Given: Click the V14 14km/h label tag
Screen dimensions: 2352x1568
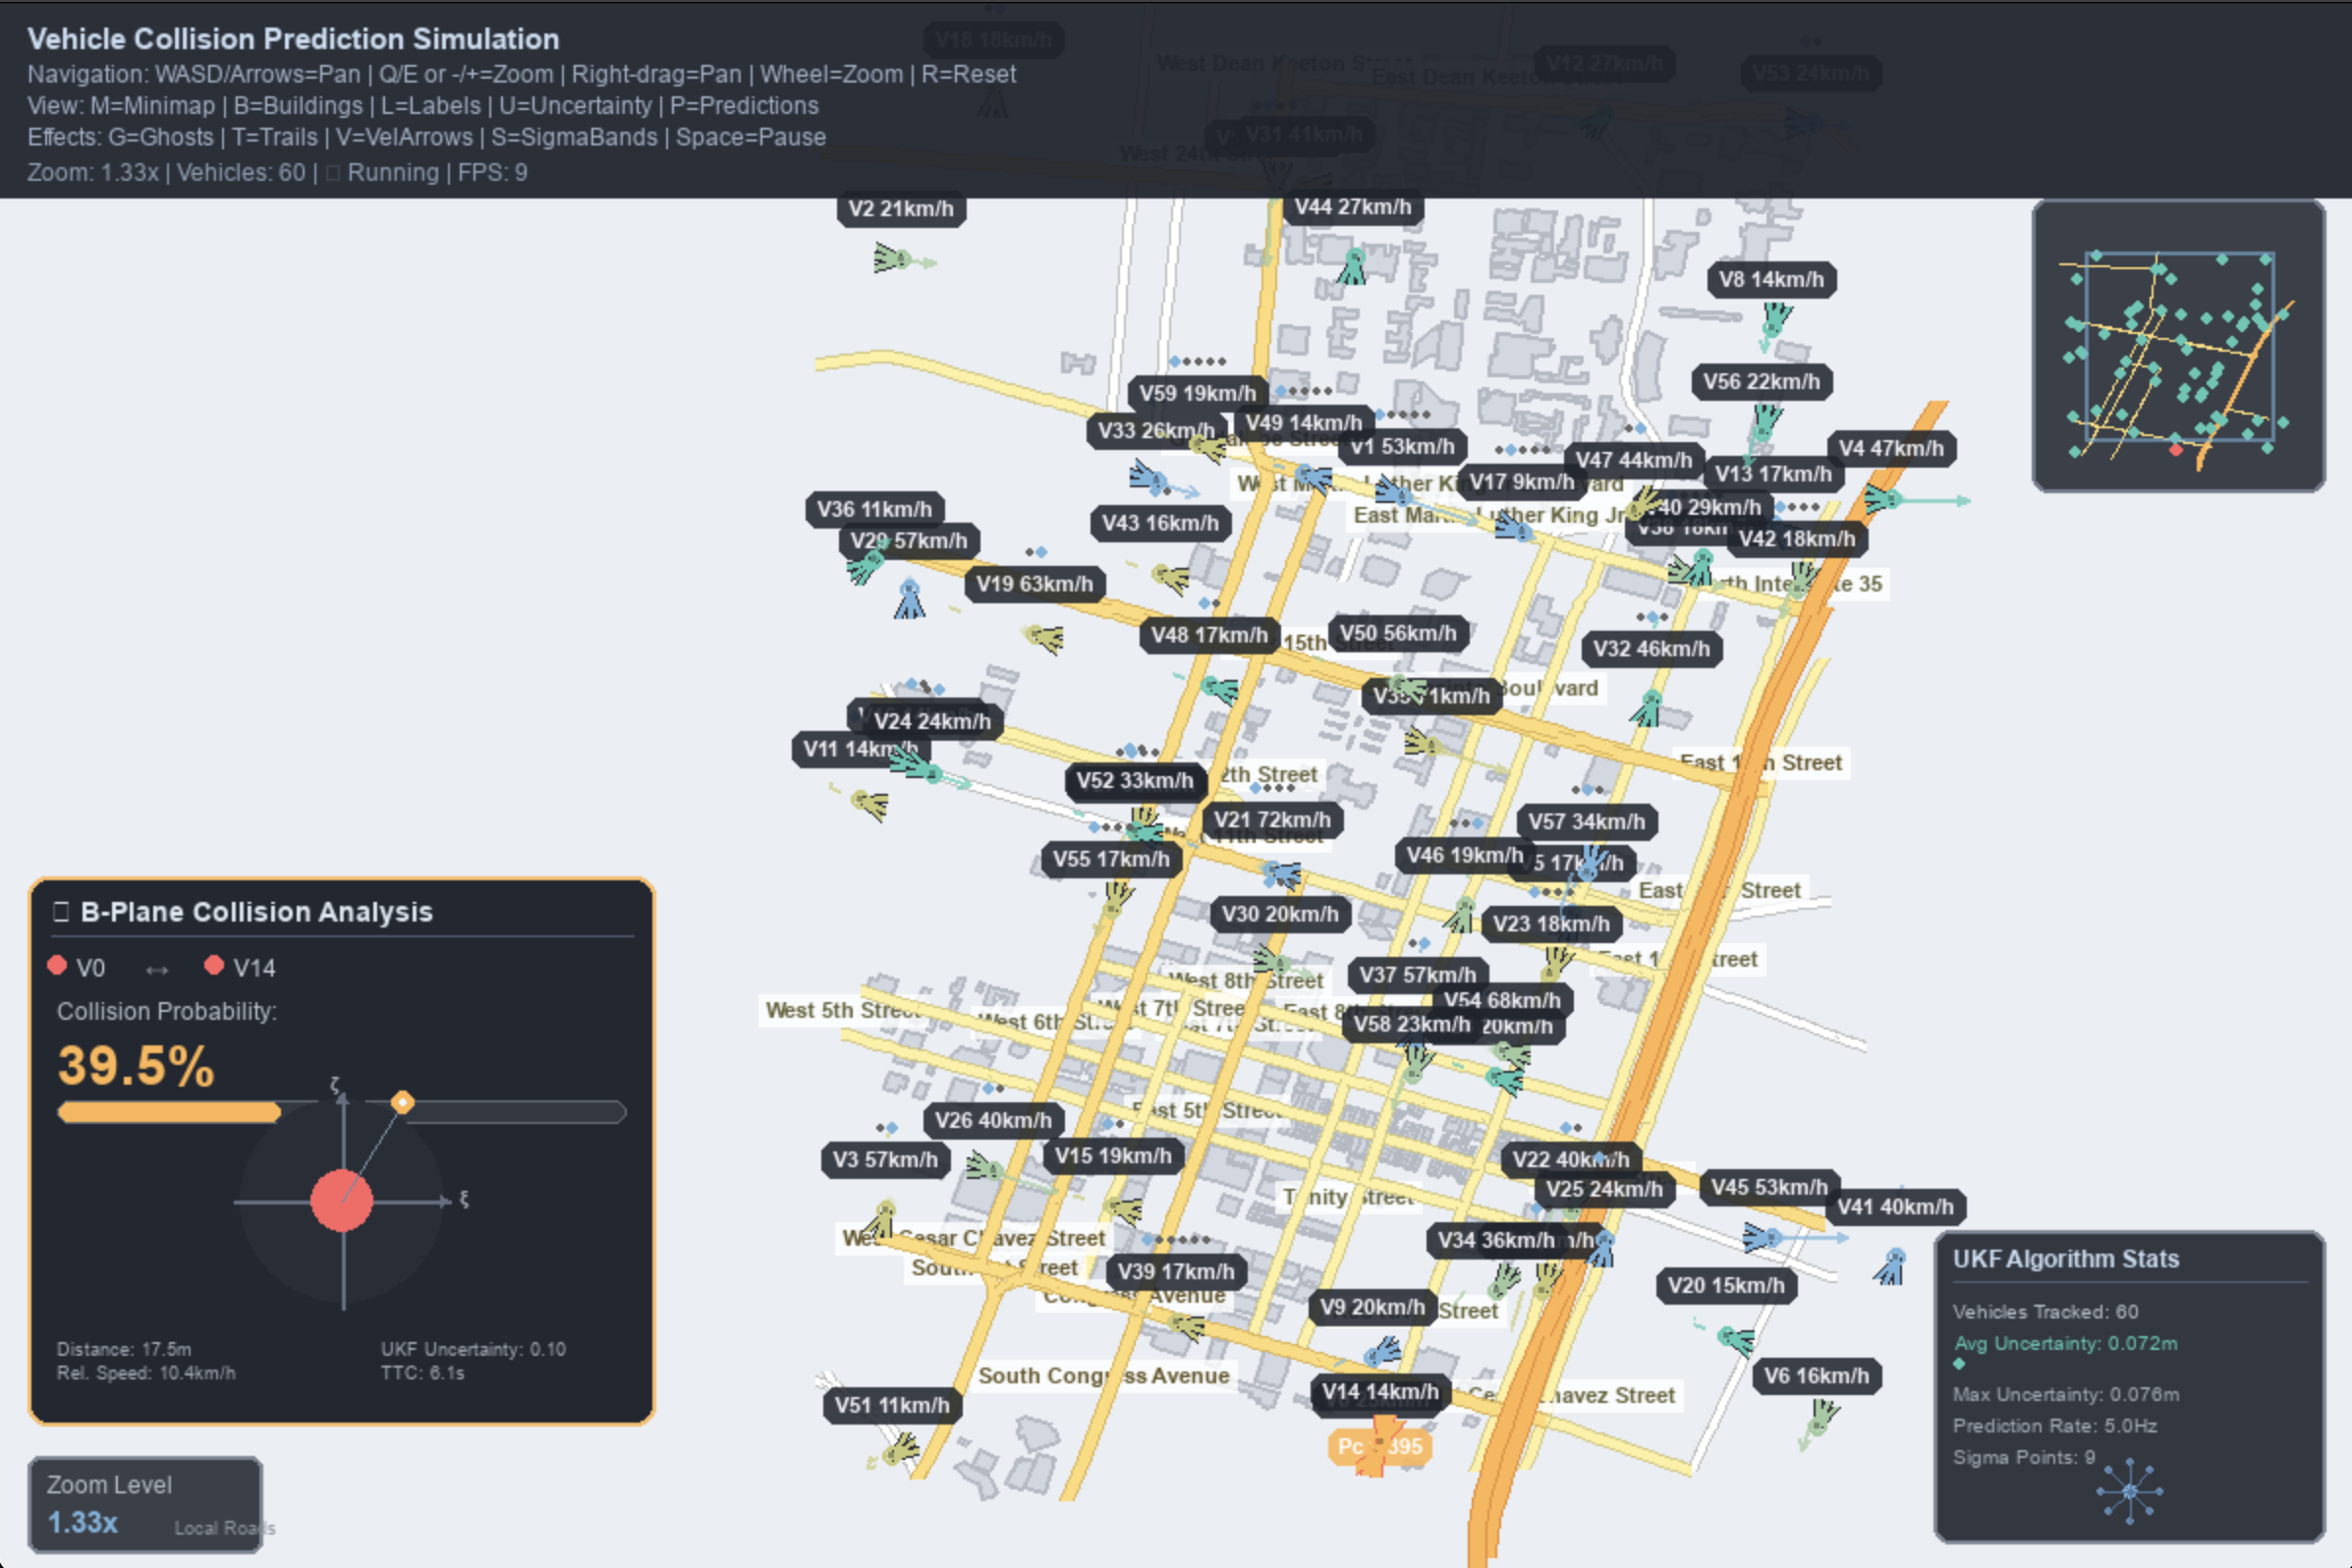Looking at the screenshot, I should [x=1380, y=1391].
